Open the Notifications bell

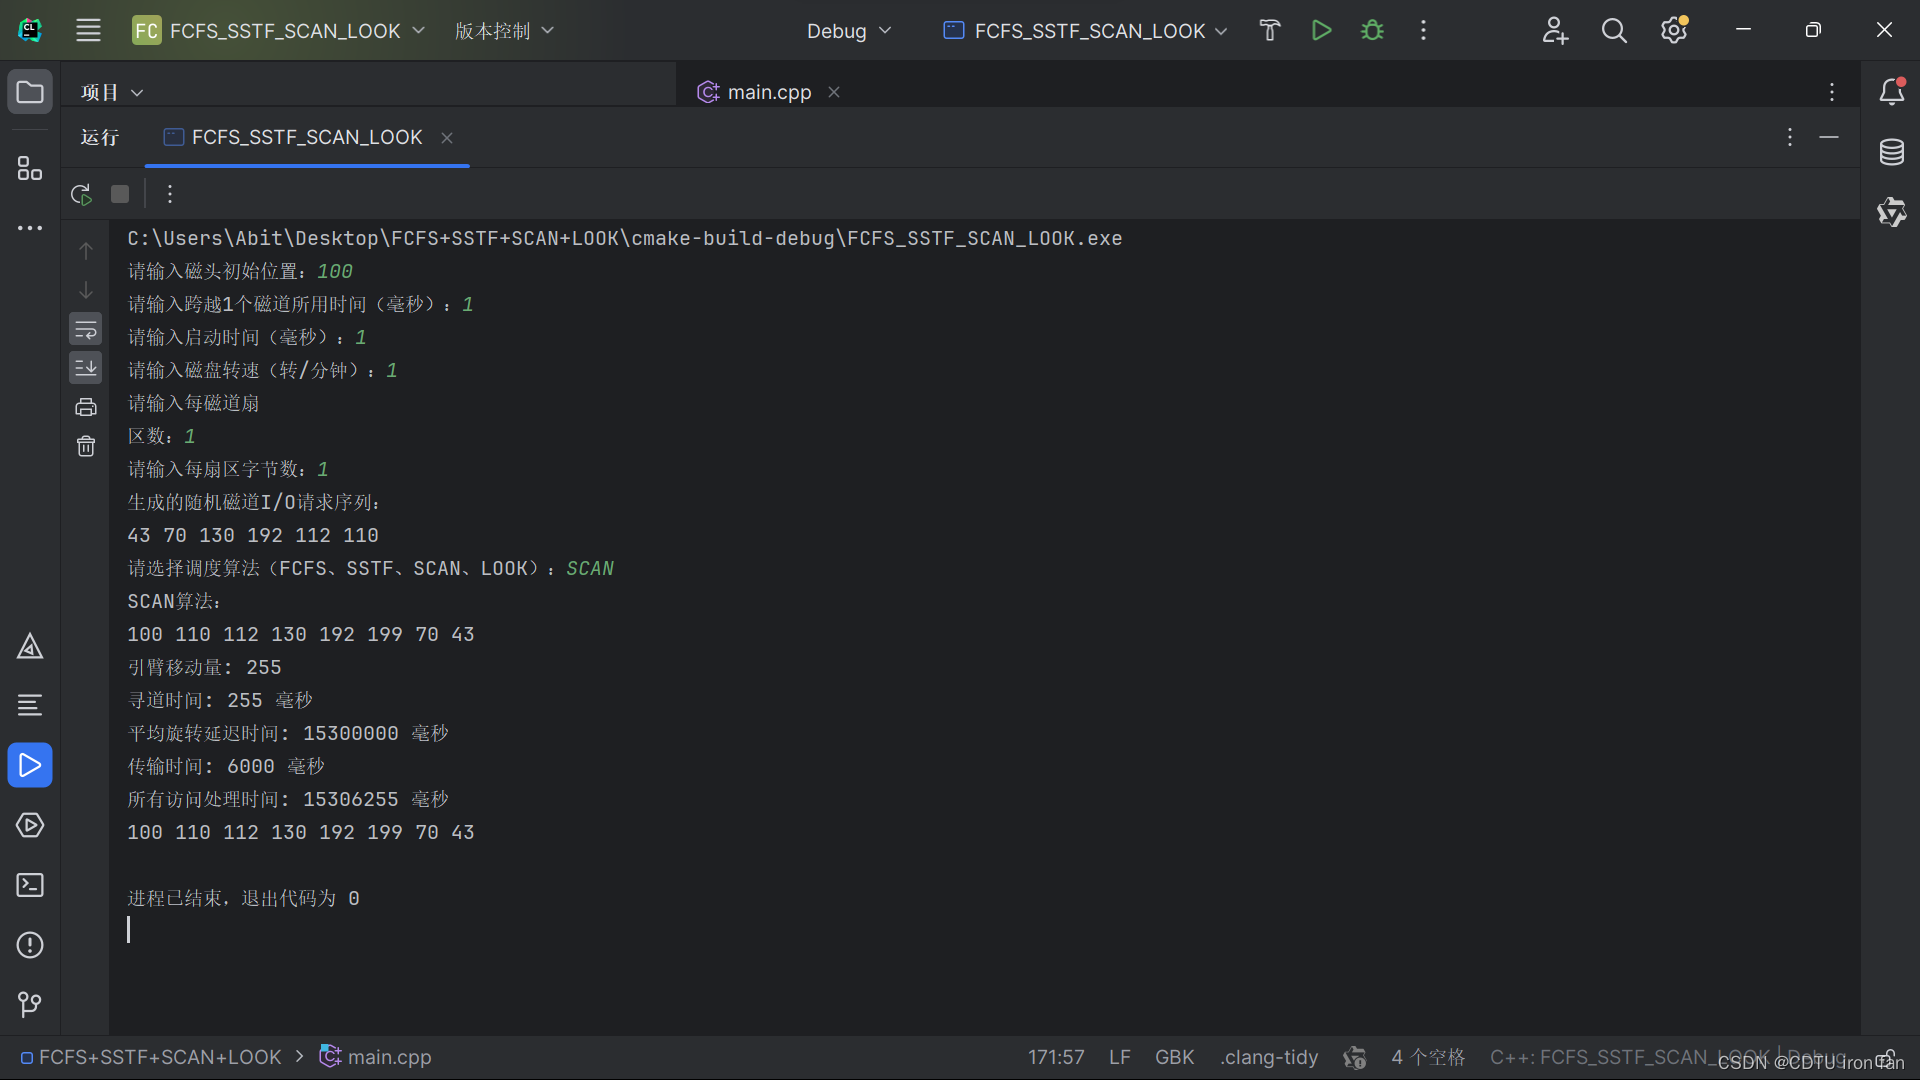(1891, 92)
